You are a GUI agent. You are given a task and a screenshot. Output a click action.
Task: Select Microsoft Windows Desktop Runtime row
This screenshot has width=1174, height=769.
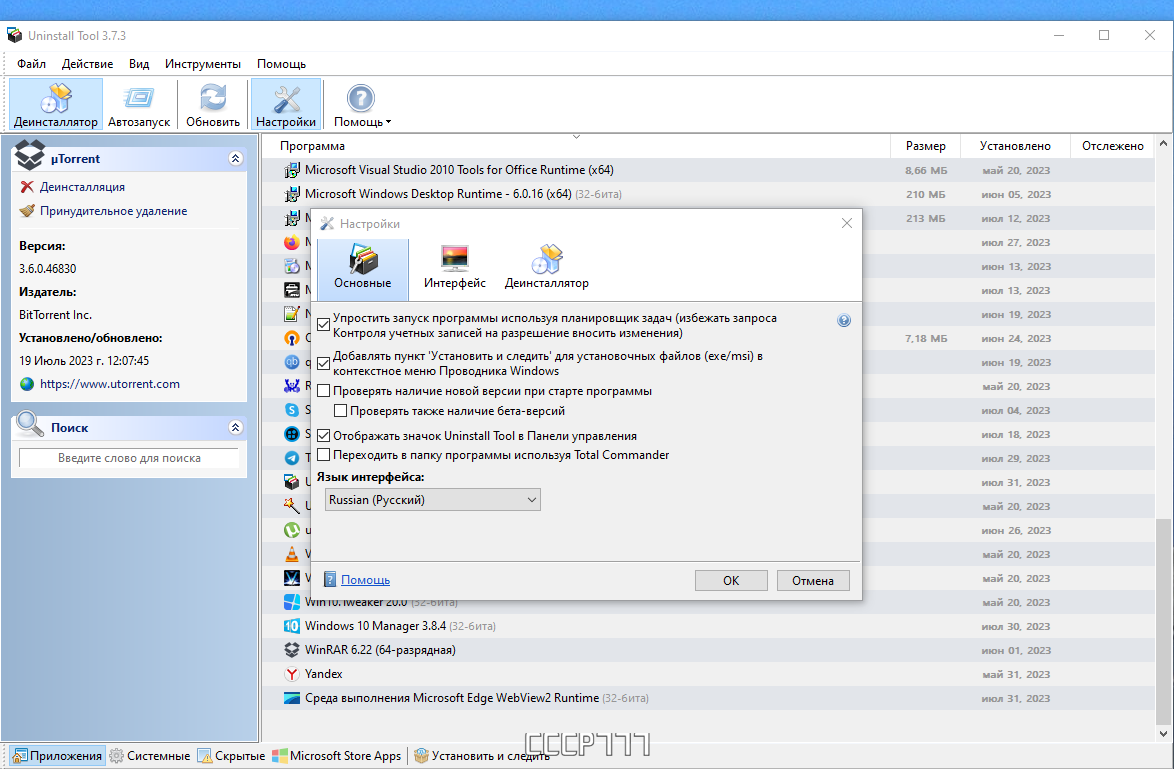[708, 194]
